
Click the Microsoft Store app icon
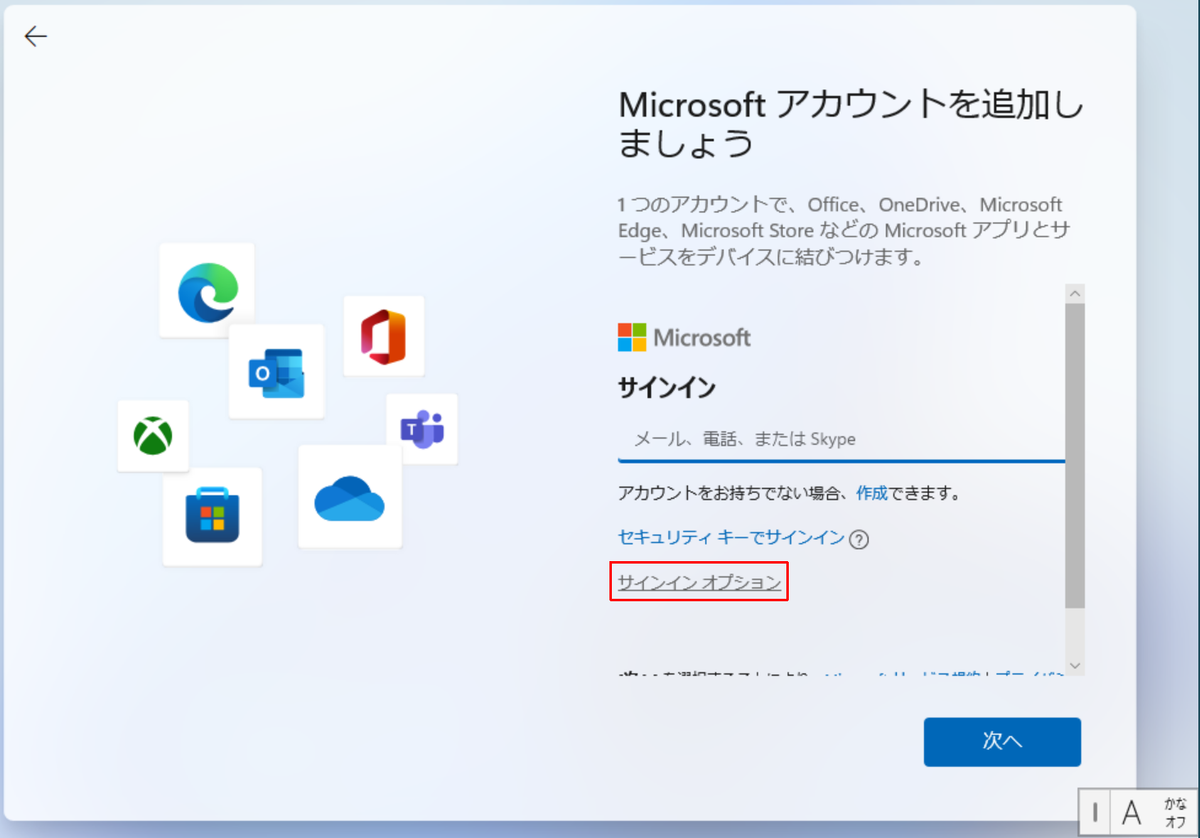pos(212,517)
